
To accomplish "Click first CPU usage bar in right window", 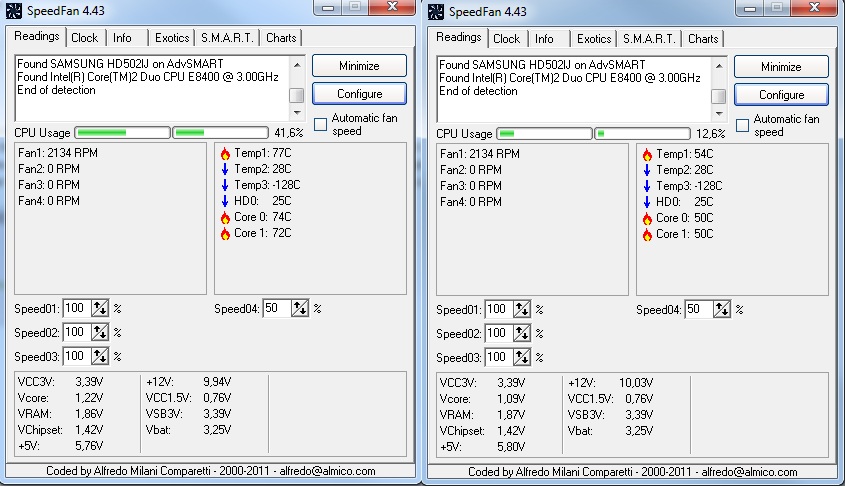I will (544, 134).
